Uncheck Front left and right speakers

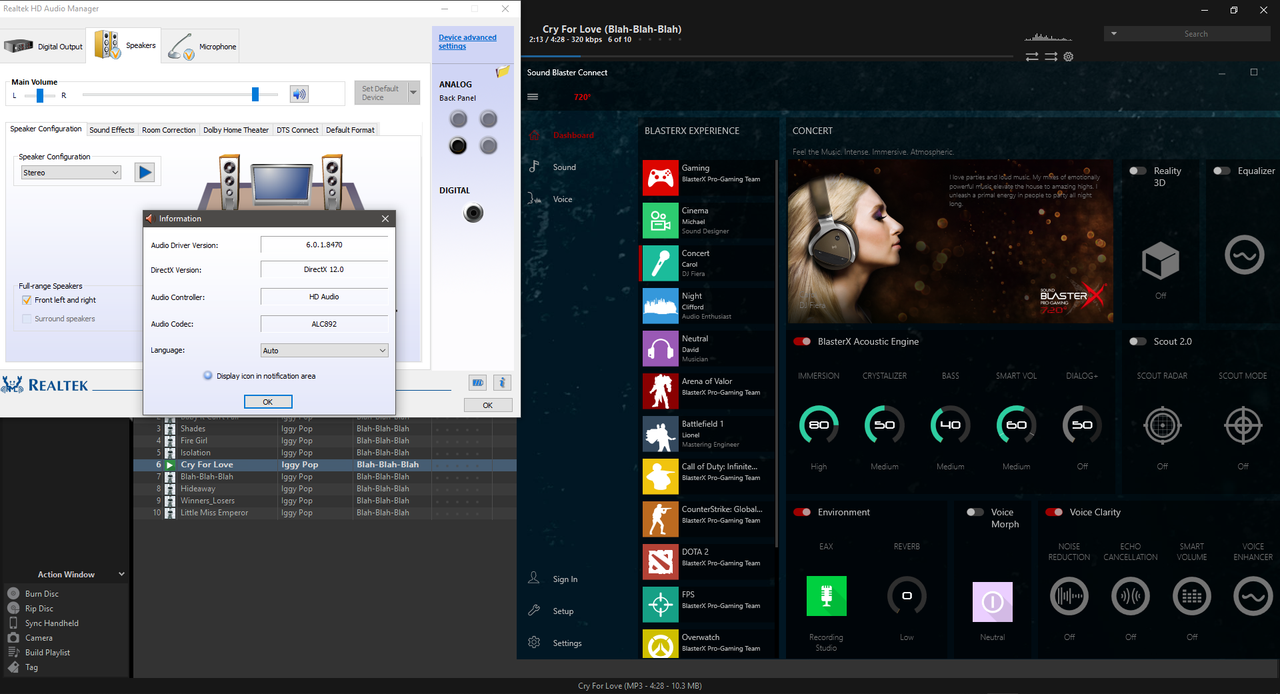(x=27, y=300)
